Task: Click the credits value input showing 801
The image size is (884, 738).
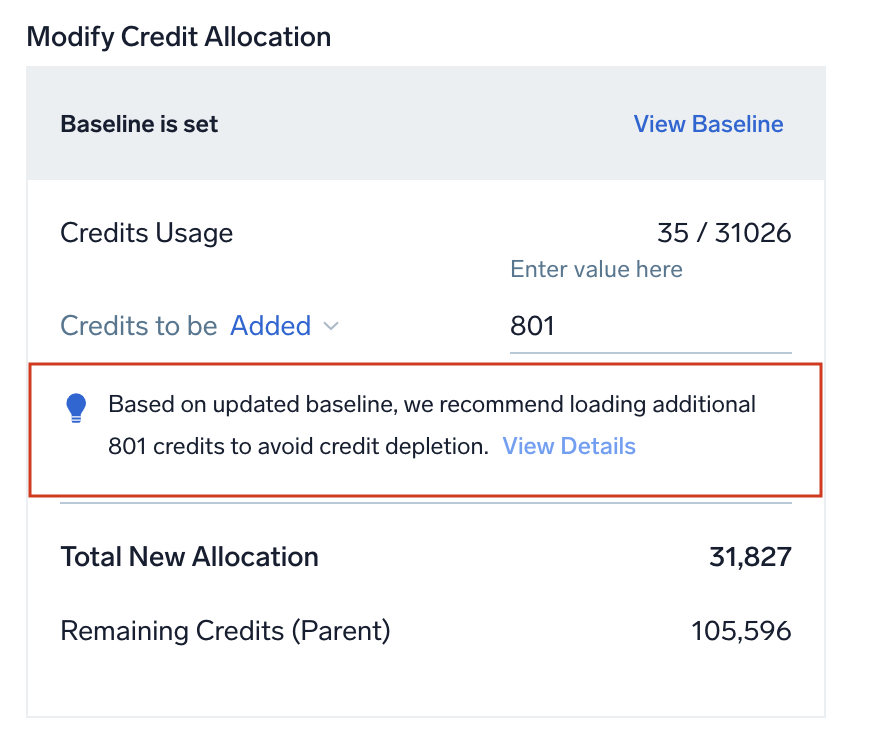Action: [x=650, y=325]
